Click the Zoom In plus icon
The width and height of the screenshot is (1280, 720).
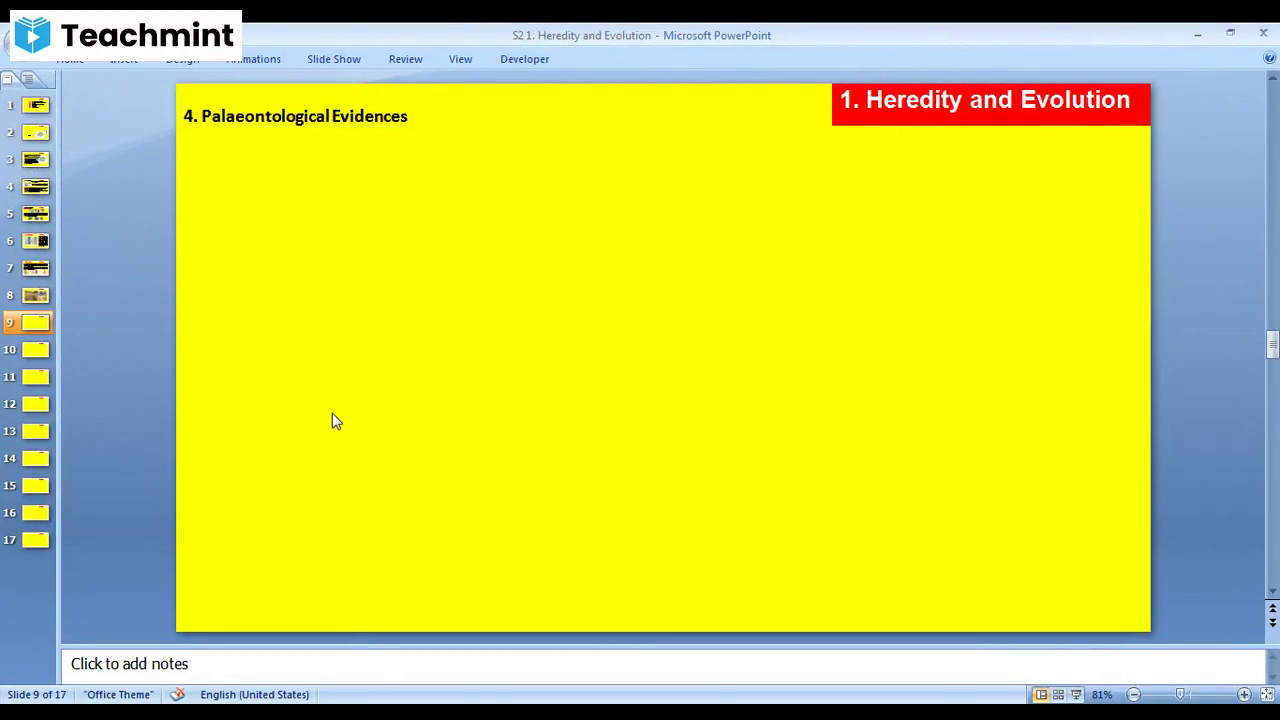coord(1243,694)
